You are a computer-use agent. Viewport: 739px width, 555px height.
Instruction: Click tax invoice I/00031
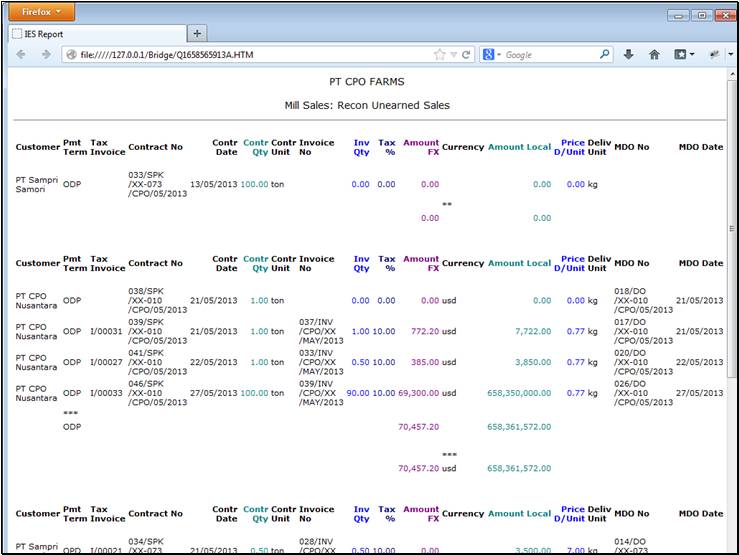(x=107, y=331)
